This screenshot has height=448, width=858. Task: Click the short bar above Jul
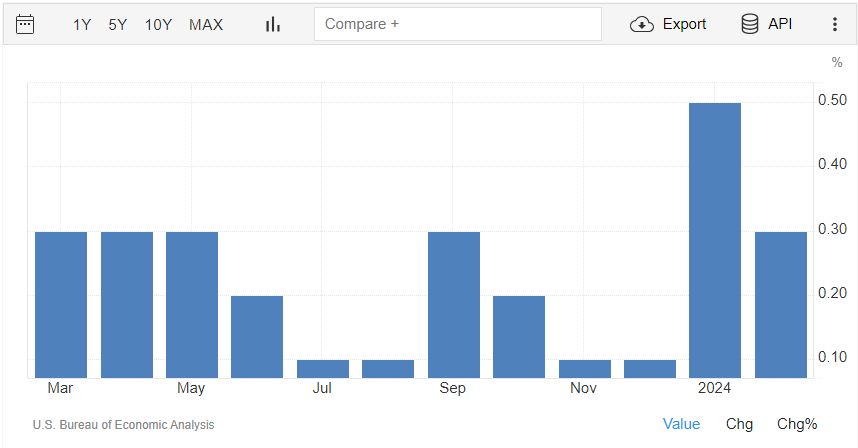point(323,368)
